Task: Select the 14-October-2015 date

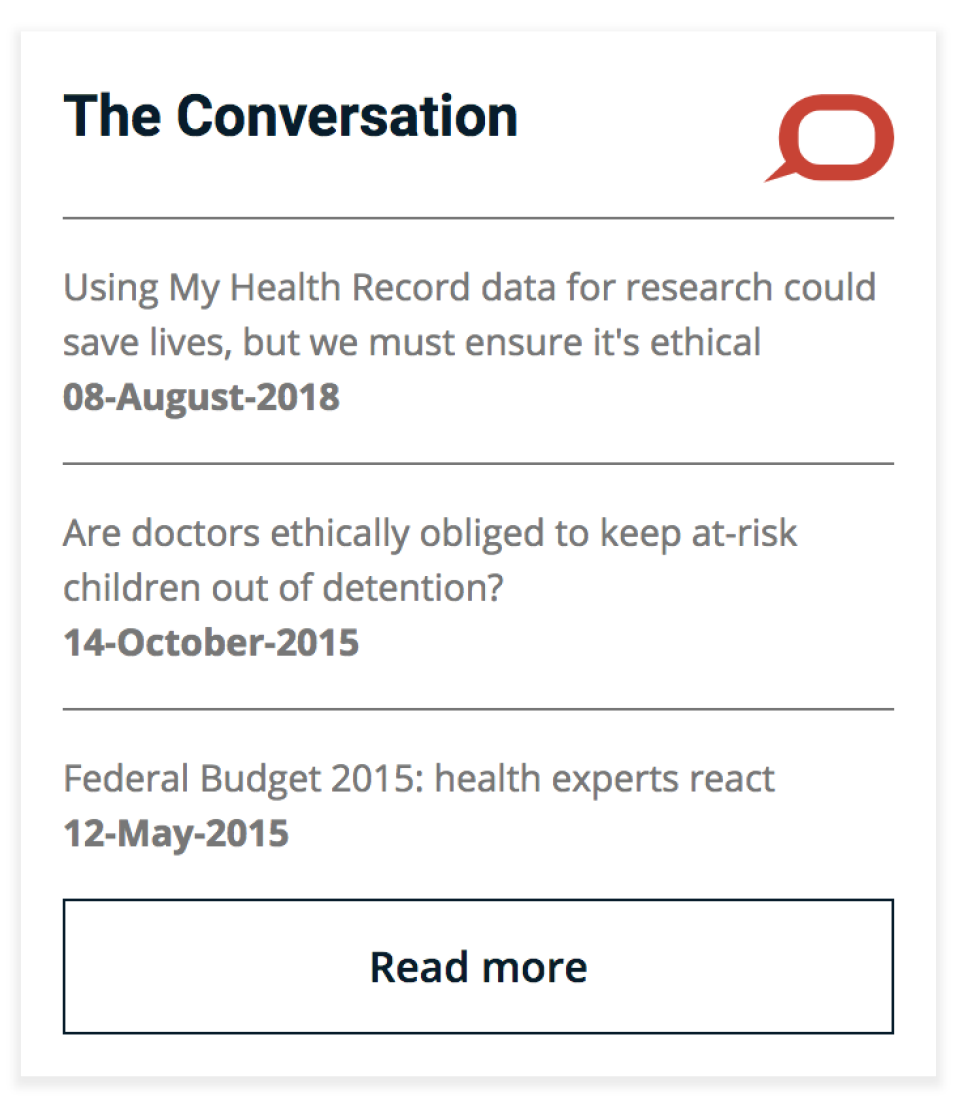Action: [211, 643]
